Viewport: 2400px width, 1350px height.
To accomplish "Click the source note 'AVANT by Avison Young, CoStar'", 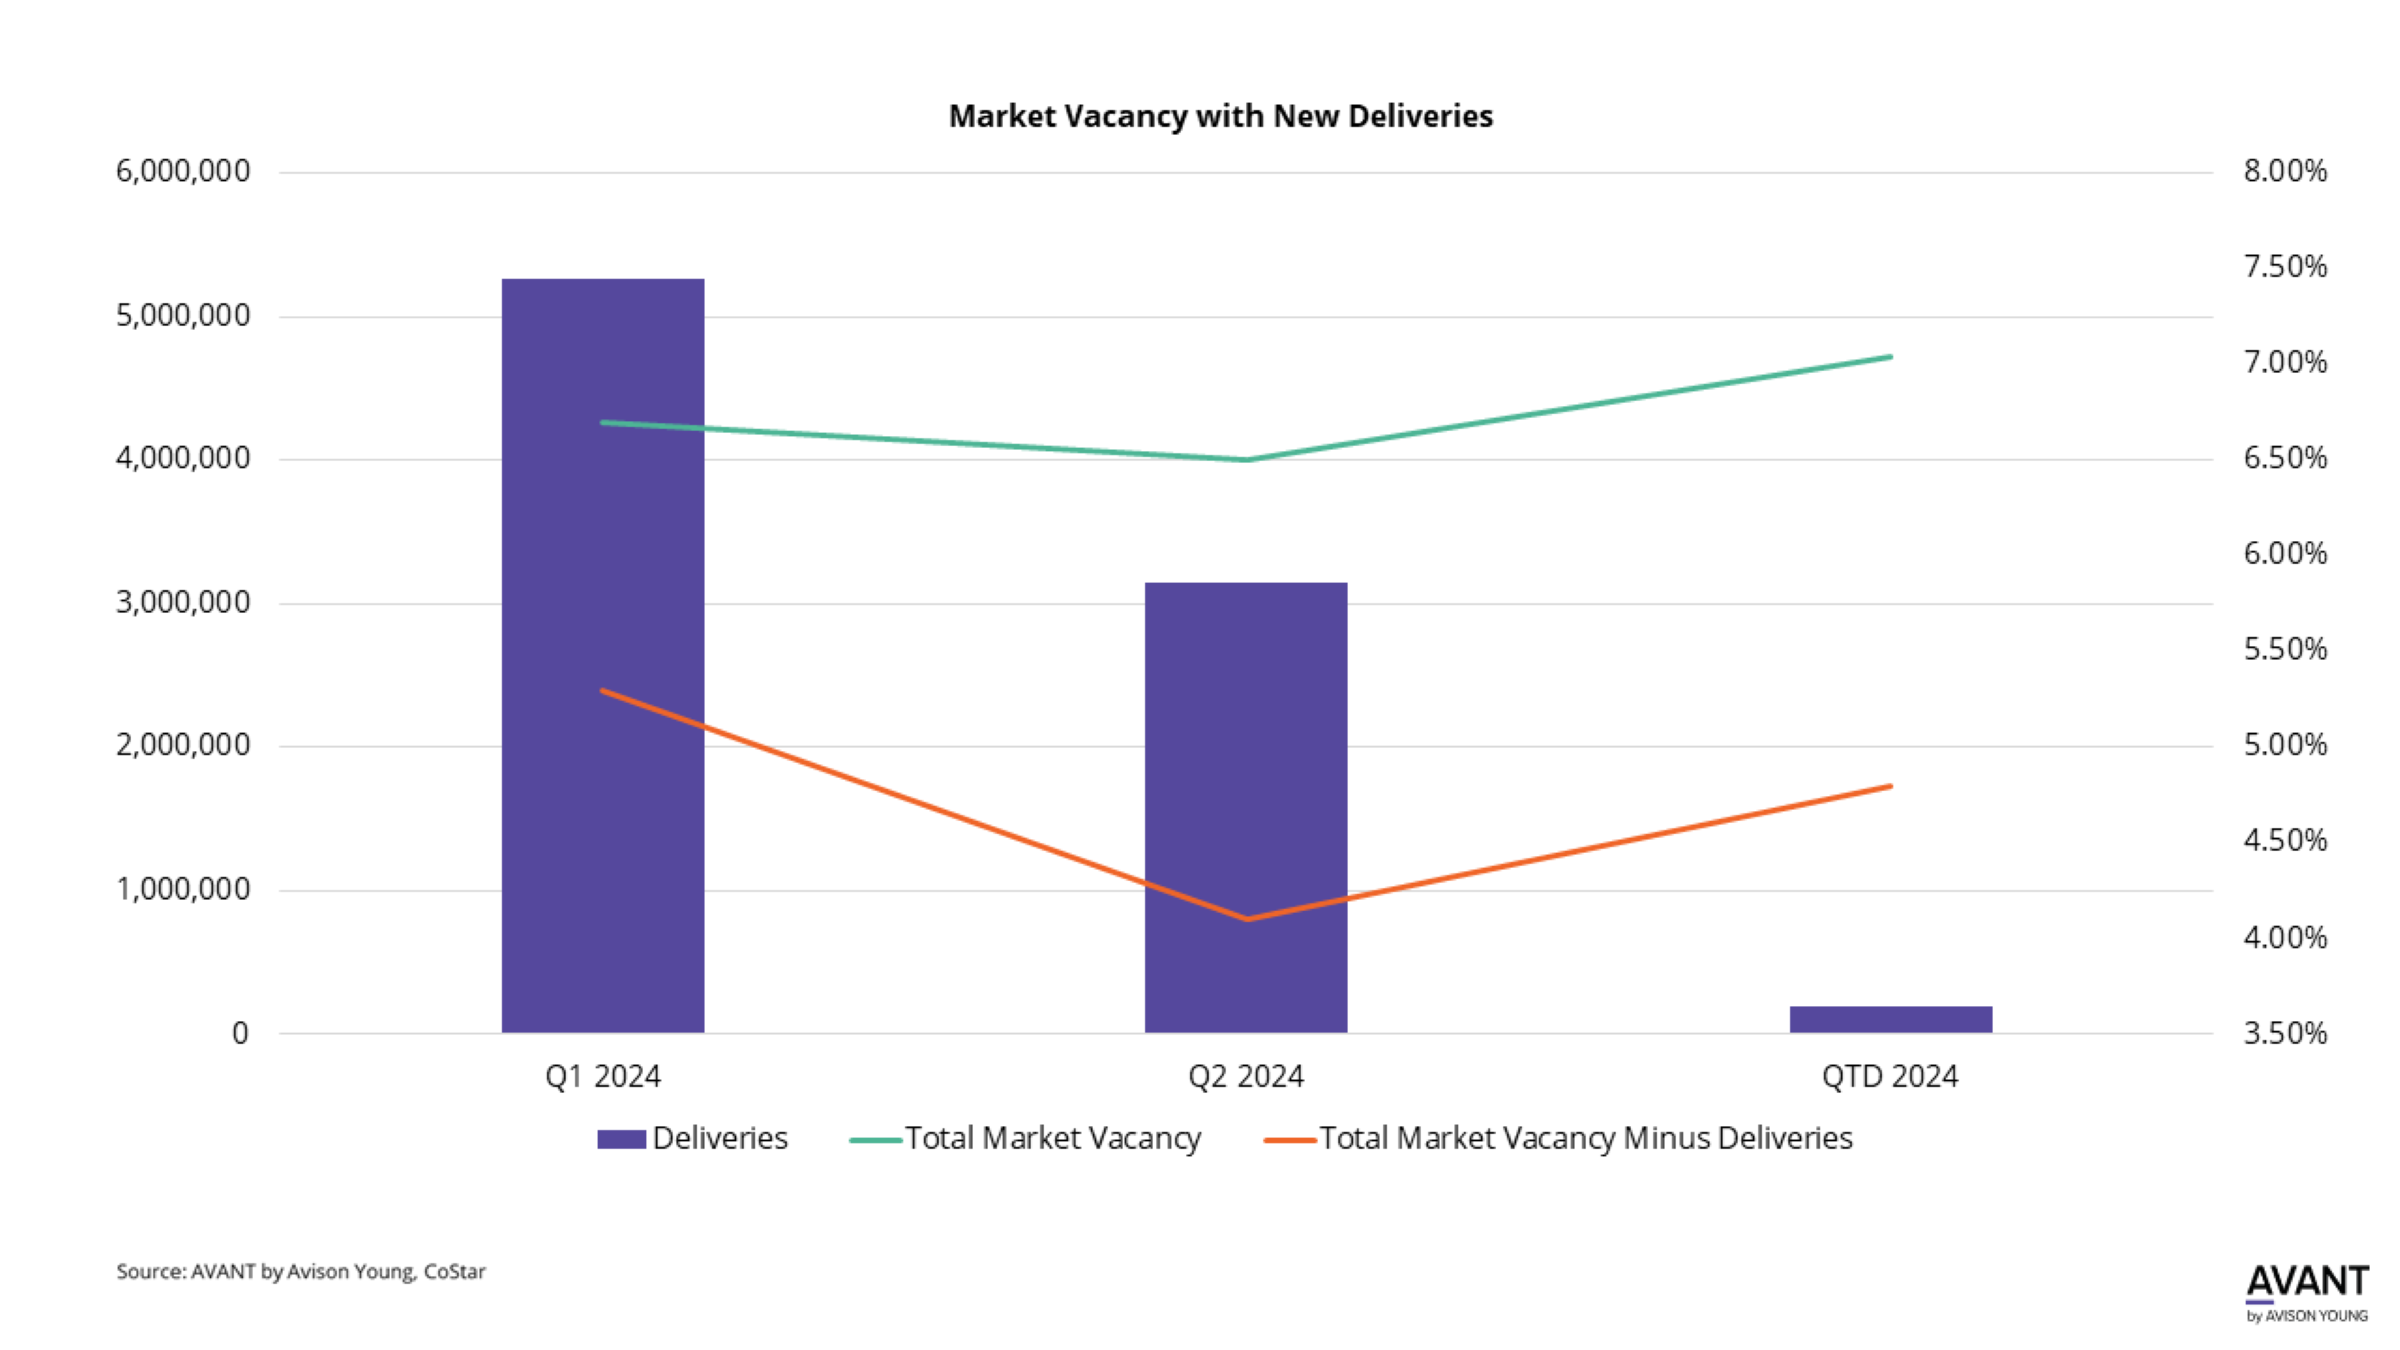I will click(x=338, y=1272).
